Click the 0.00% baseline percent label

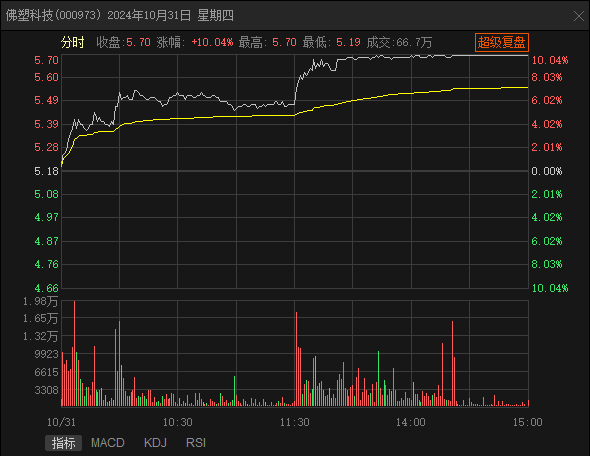pos(547,171)
